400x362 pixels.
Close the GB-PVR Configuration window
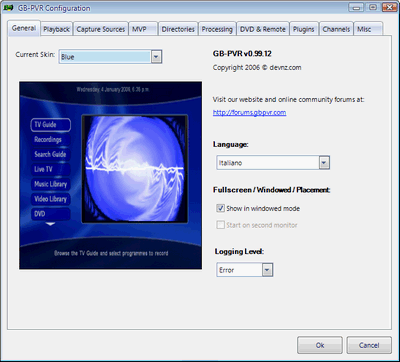point(389,7)
